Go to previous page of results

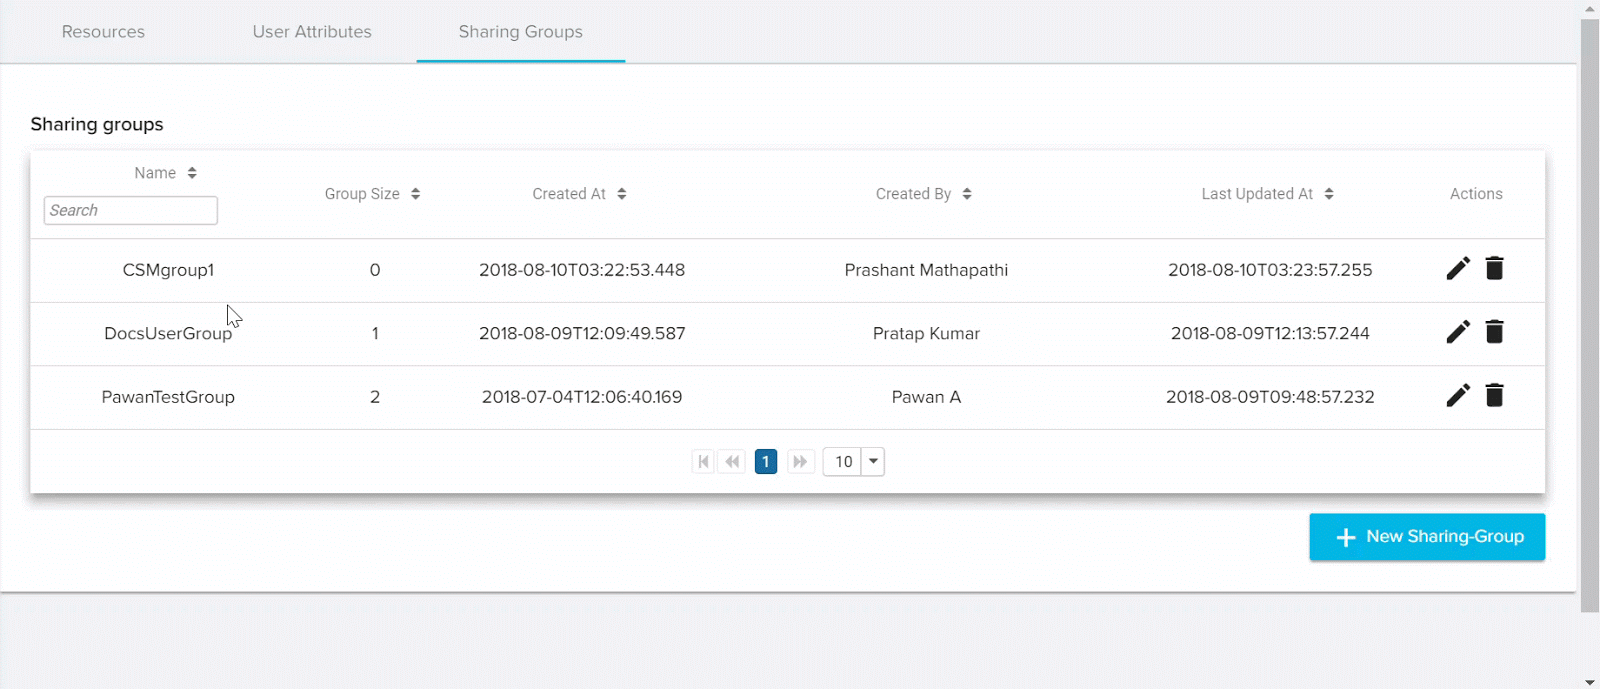pyautogui.click(x=733, y=461)
